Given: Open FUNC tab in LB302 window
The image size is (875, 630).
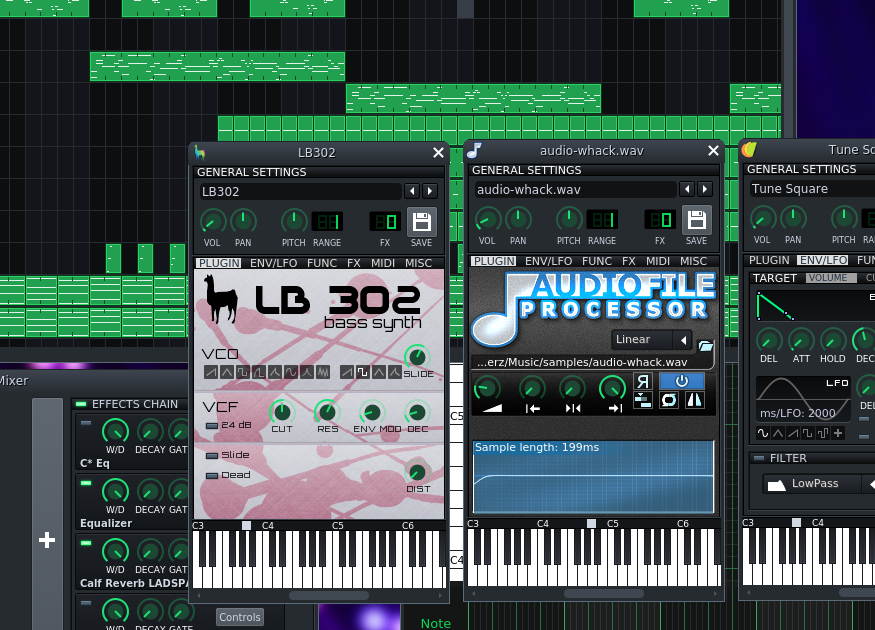Looking at the screenshot, I should [x=322, y=263].
